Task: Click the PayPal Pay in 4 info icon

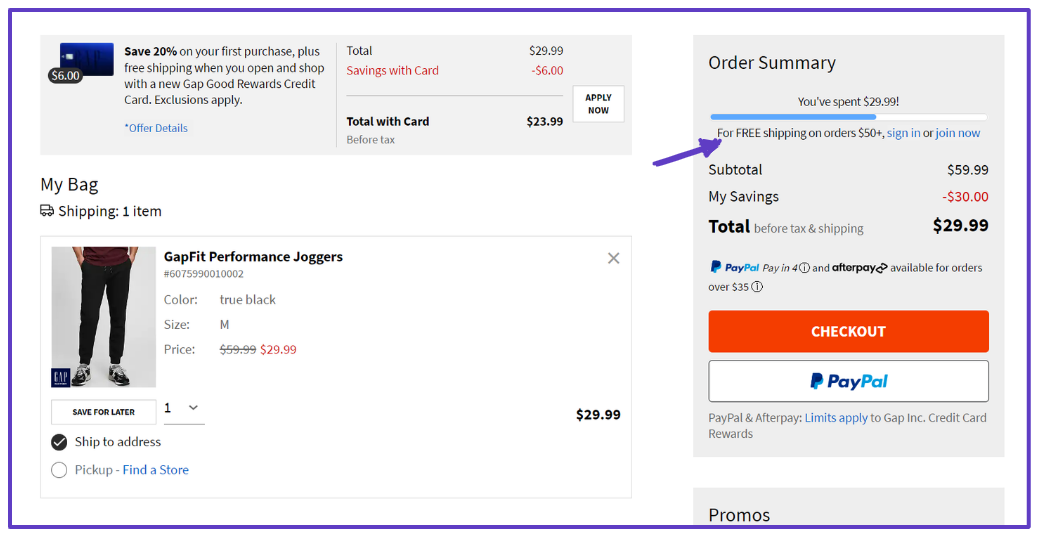Action: (805, 268)
